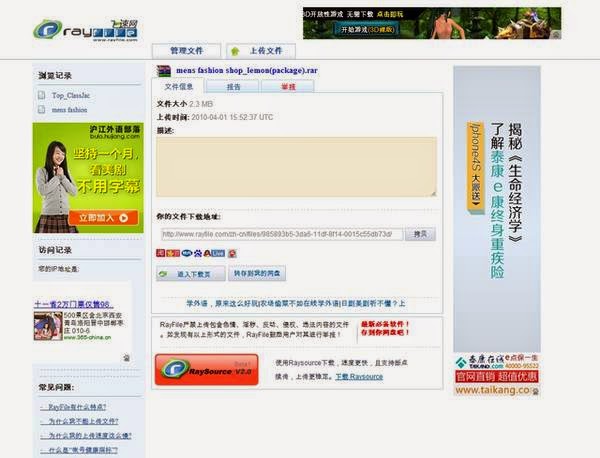Open the mens fashion shop_lemon(package).rar title link

(x=247, y=70)
